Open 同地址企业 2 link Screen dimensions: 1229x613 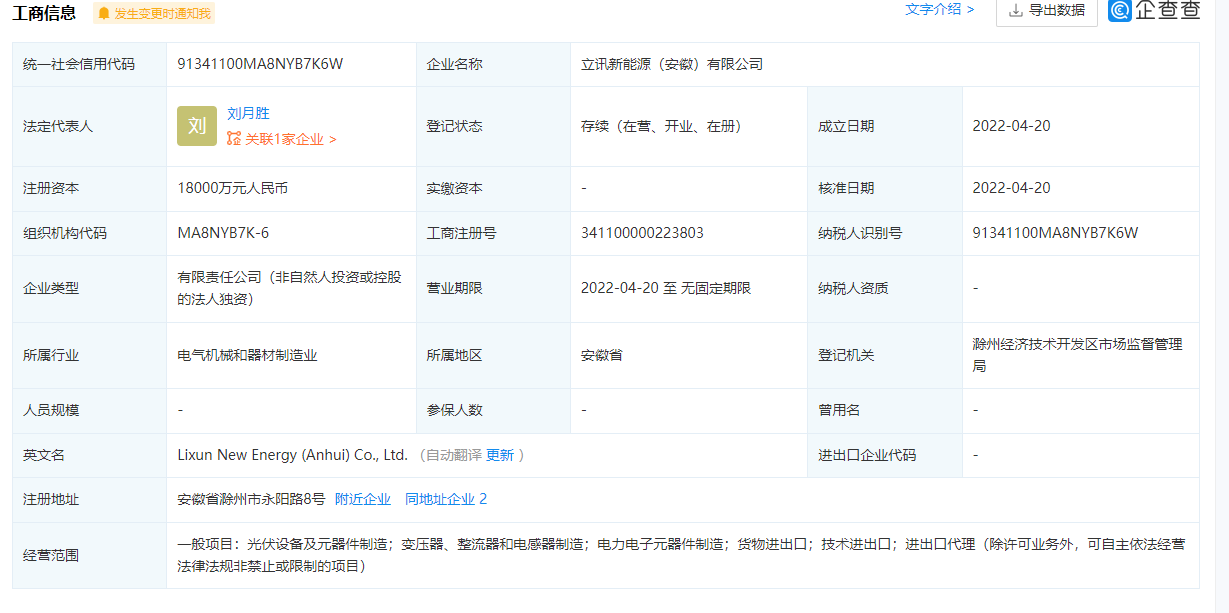[x=446, y=499]
